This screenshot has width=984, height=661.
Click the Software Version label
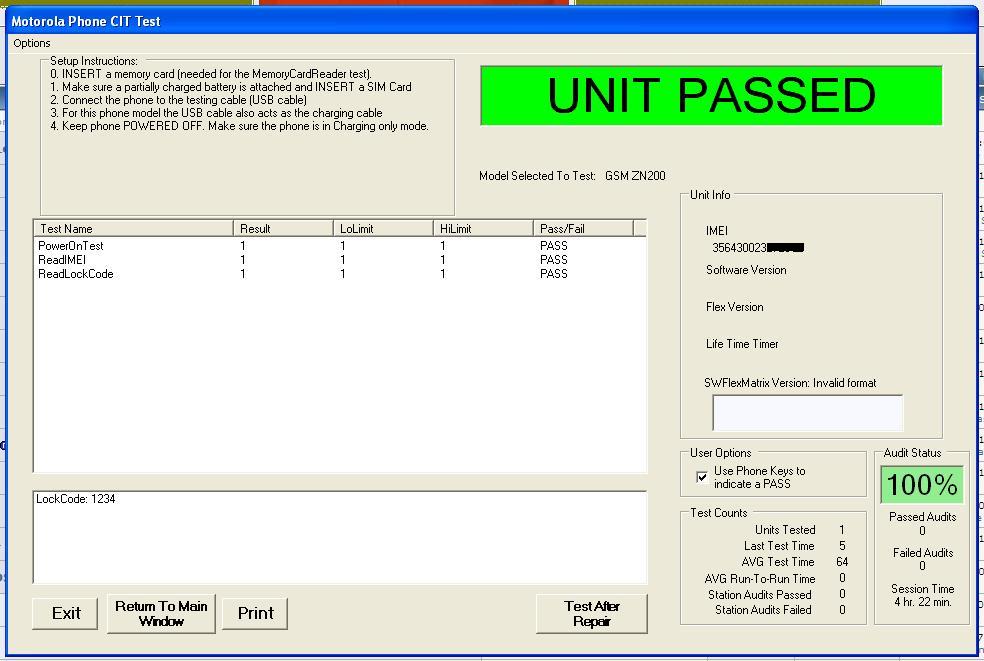click(746, 270)
